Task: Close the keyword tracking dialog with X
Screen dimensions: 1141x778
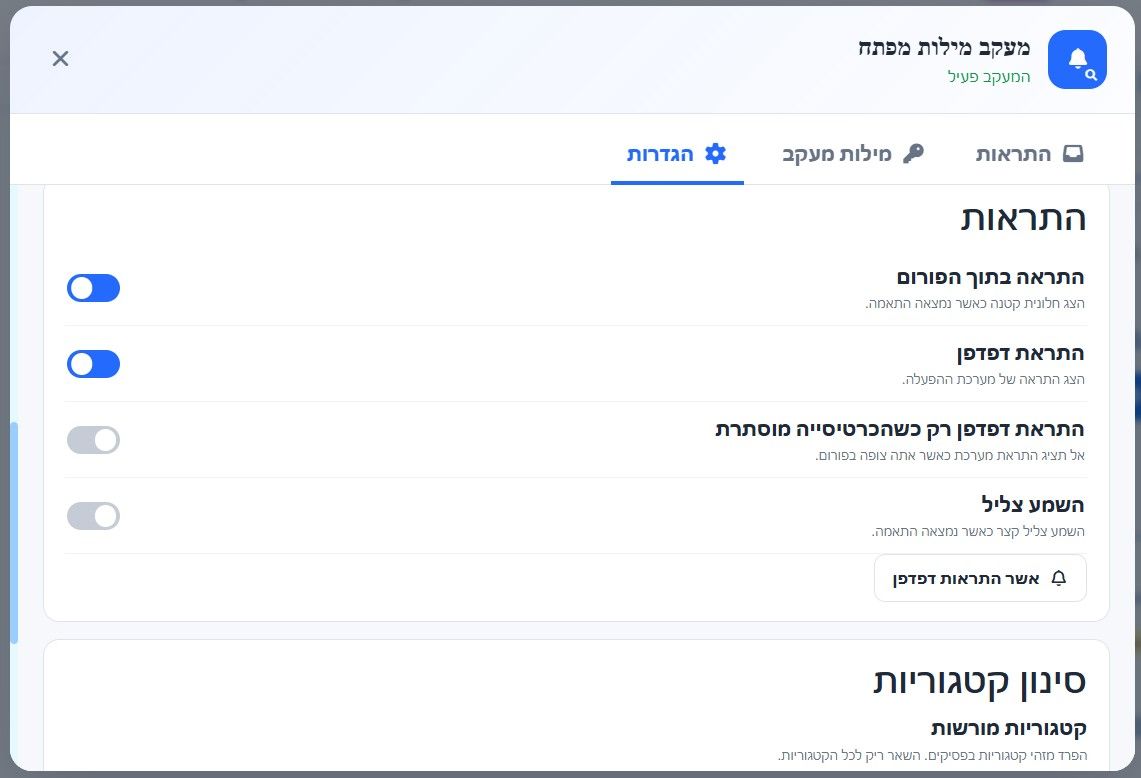Action: point(60,59)
